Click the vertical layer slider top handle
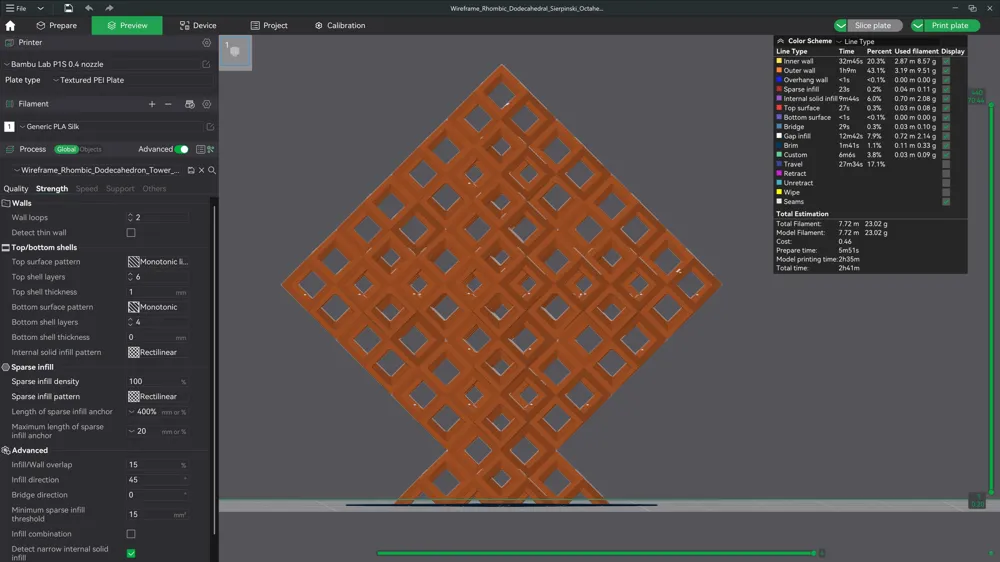This screenshot has width=1000, height=562. (991, 104)
